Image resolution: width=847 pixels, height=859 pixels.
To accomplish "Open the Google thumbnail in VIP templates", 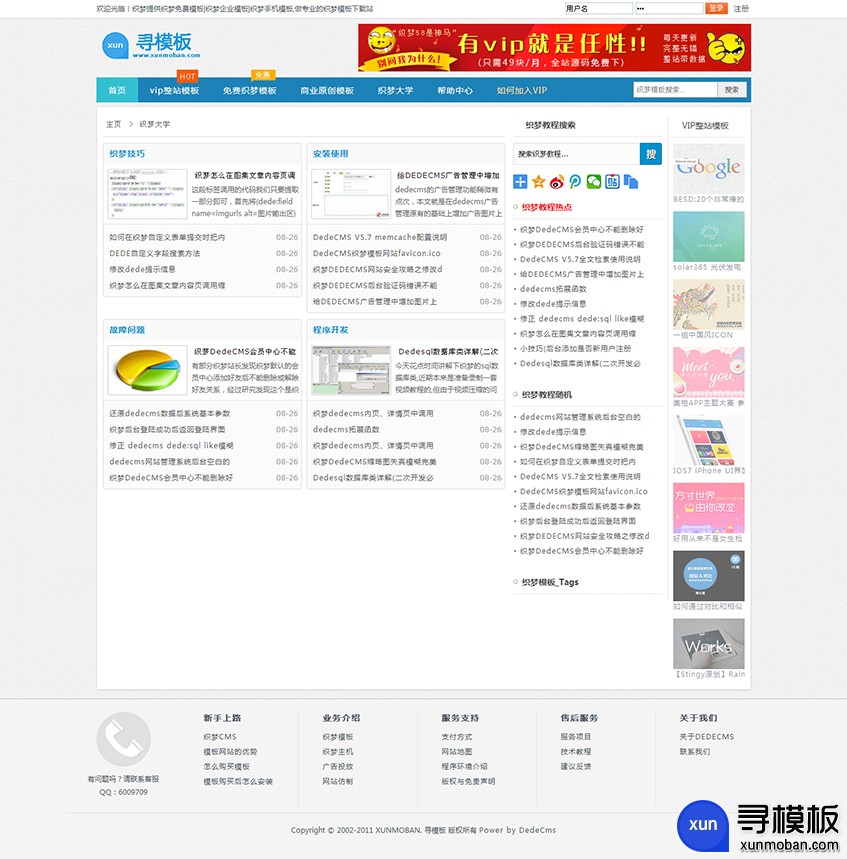I will coord(708,168).
